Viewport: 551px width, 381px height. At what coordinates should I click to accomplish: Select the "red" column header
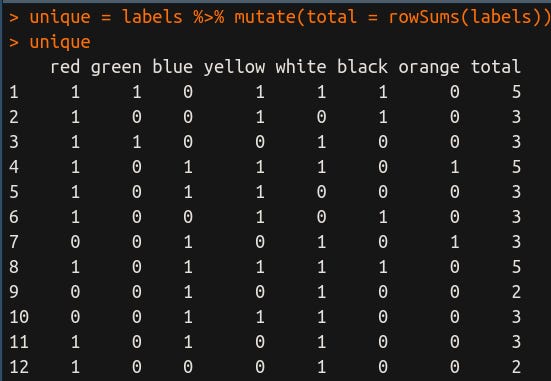65,67
